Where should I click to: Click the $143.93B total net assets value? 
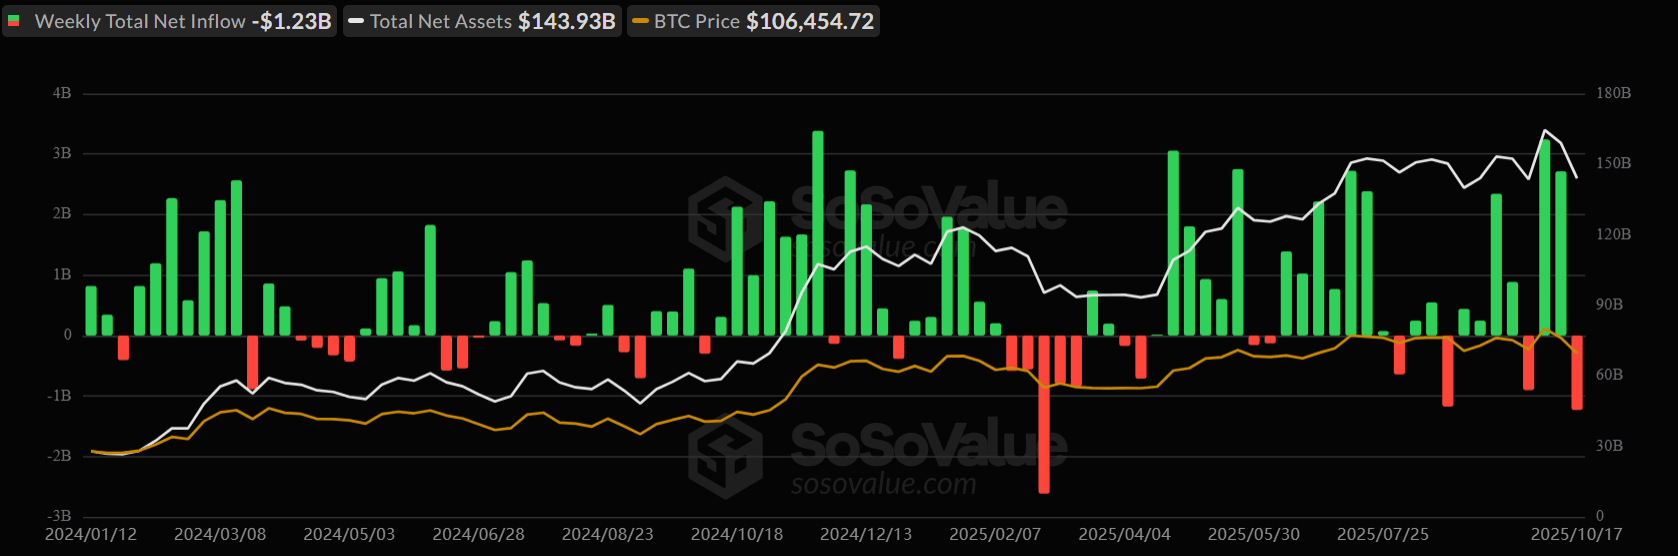(x=566, y=21)
